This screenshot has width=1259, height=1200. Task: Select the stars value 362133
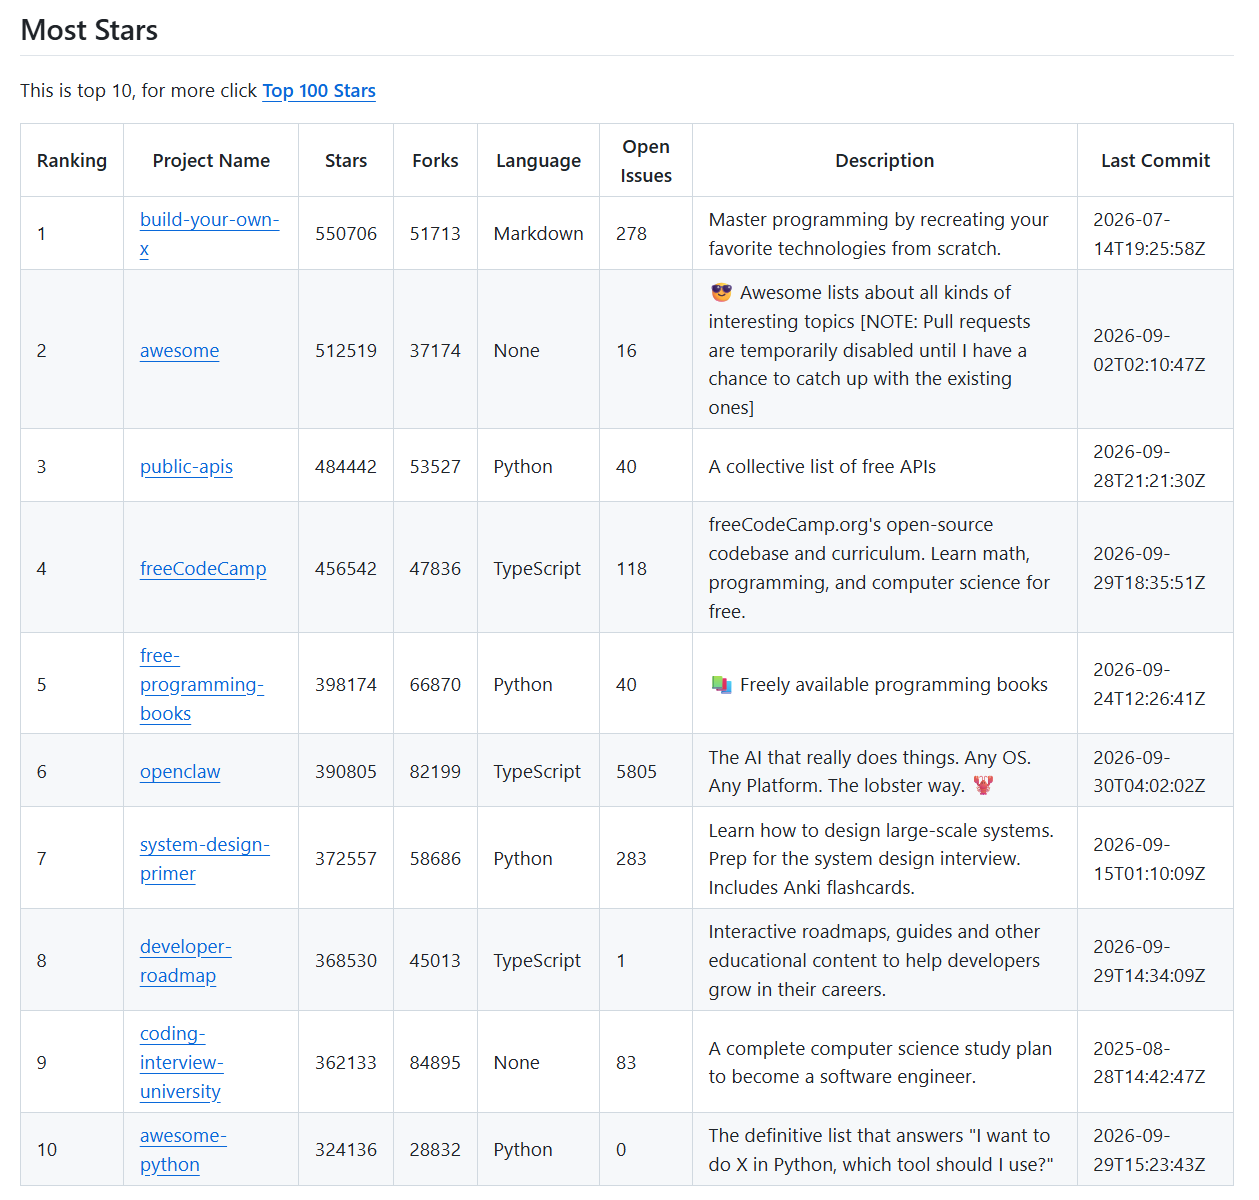(346, 1063)
